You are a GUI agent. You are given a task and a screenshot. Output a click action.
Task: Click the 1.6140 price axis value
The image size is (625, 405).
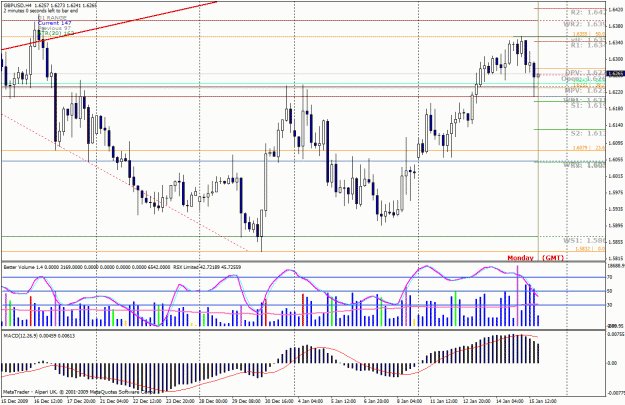tap(615, 126)
